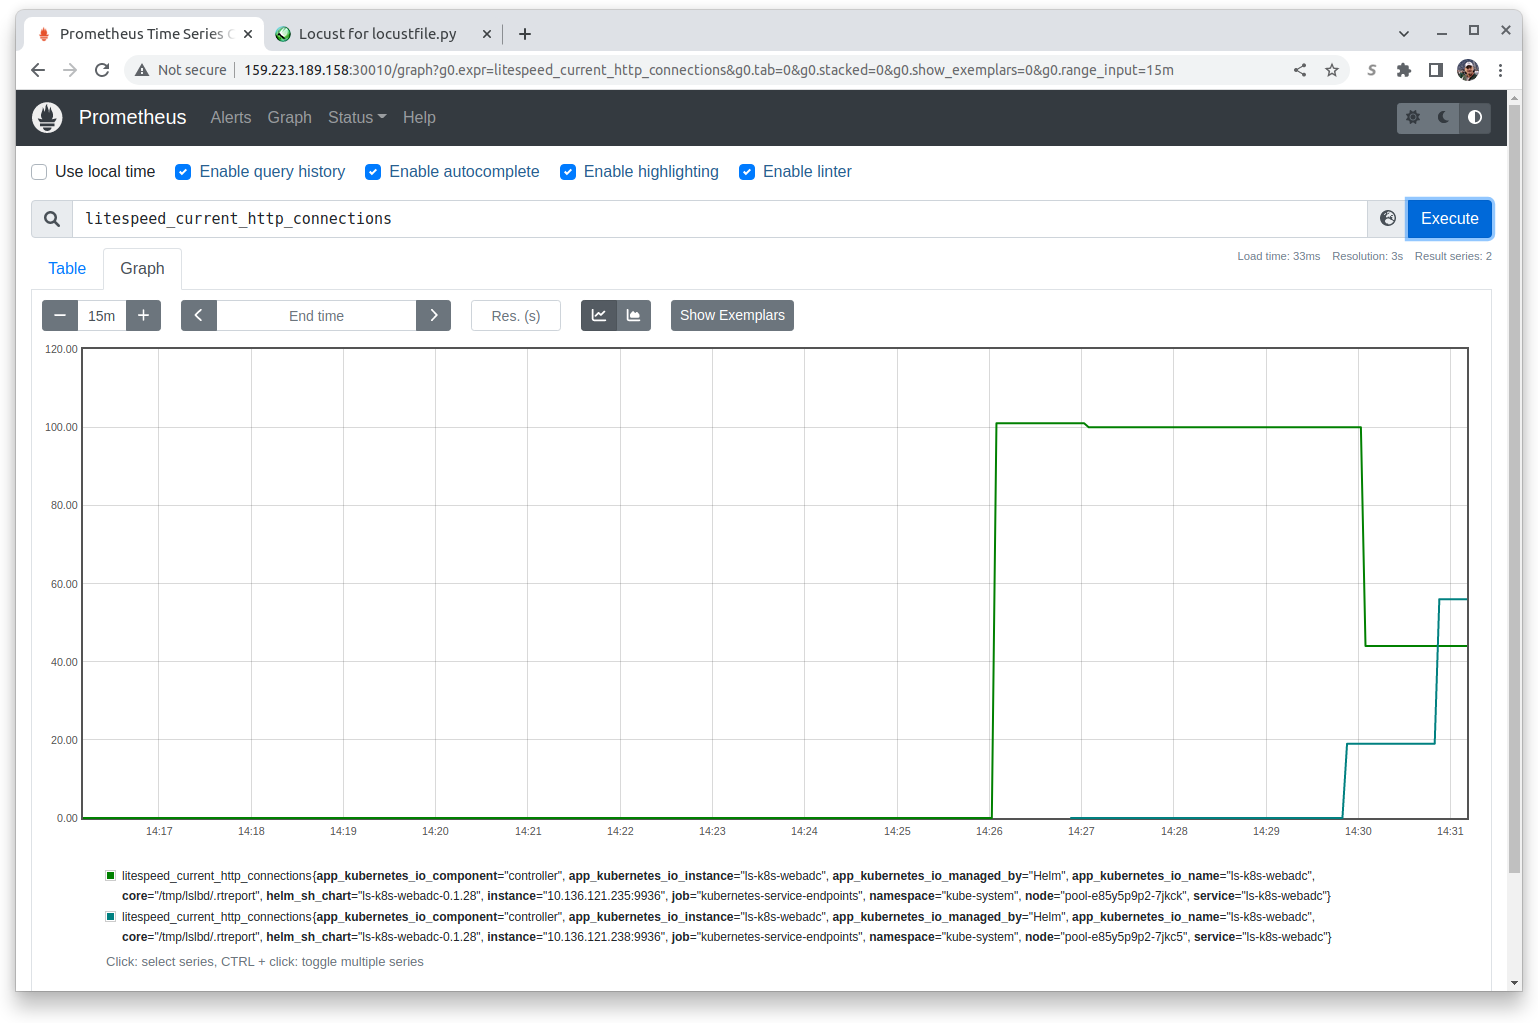Select the green series legend swatch
Image resolution: width=1538 pixels, height=1023 pixels.
tap(111, 876)
